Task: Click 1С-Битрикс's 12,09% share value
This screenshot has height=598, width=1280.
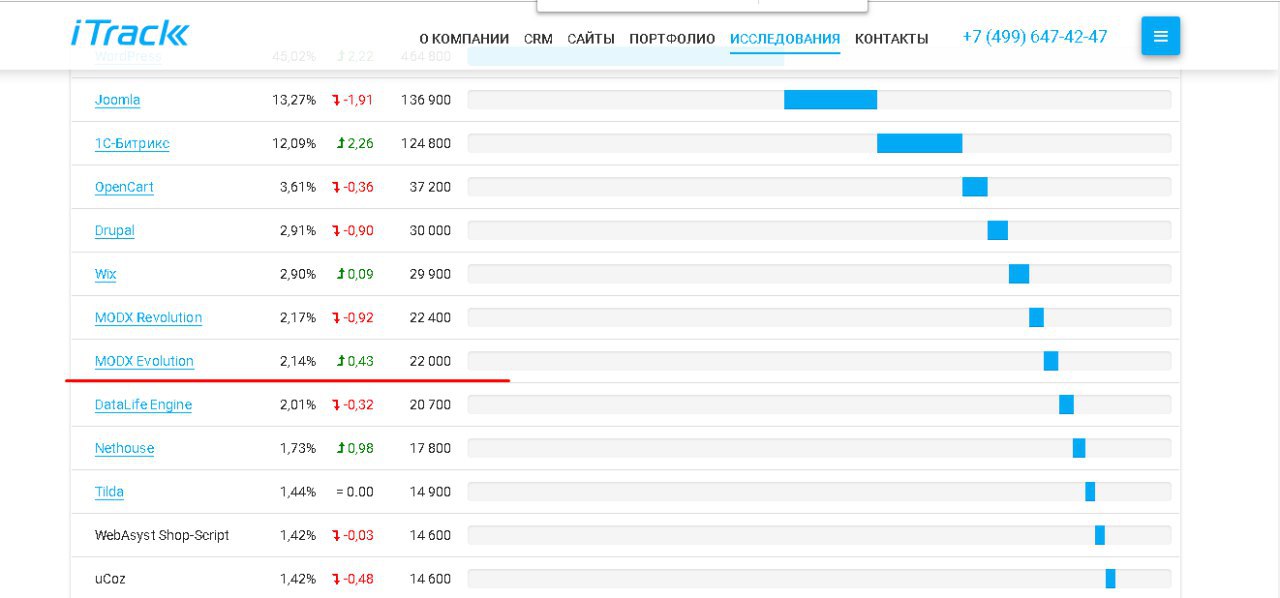Action: pyautogui.click(x=294, y=143)
